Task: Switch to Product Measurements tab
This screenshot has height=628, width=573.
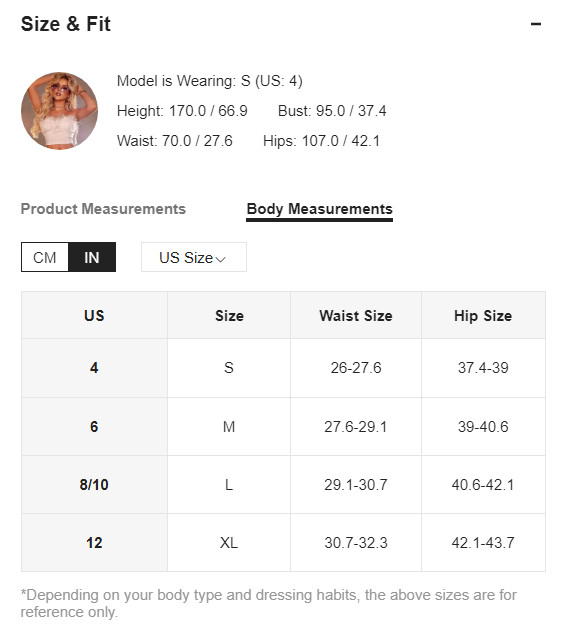Action: coord(103,209)
